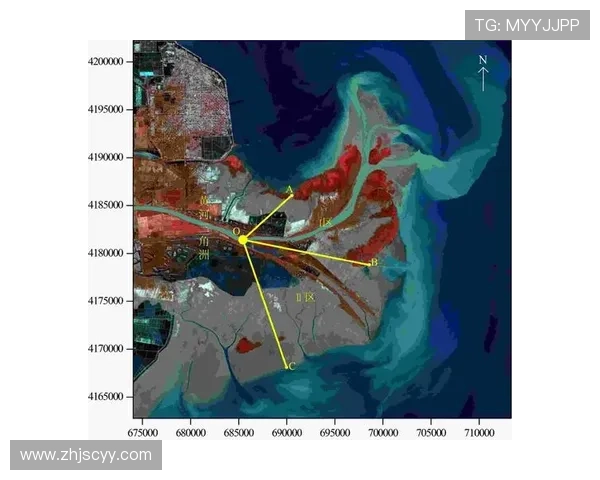This screenshot has width=600, height=480.
Task: Click the 690000 x-axis tick label
Action: tap(287, 433)
